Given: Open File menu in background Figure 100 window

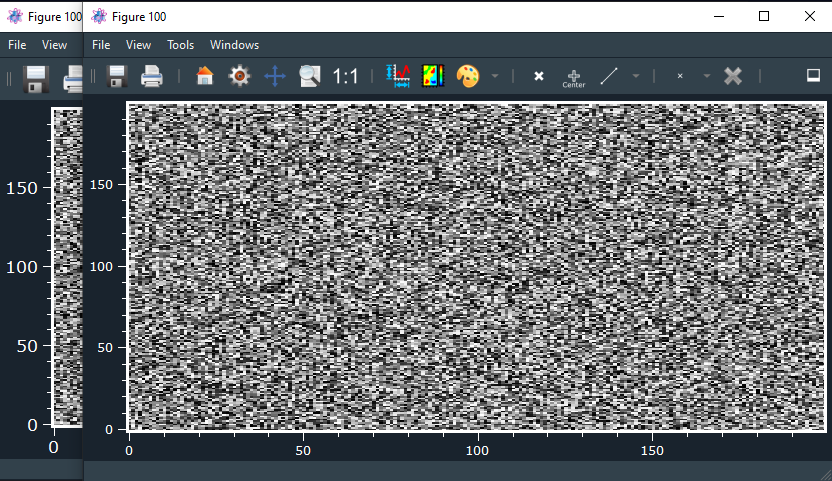Looking at the screenshot, I should tap(17, 45).
